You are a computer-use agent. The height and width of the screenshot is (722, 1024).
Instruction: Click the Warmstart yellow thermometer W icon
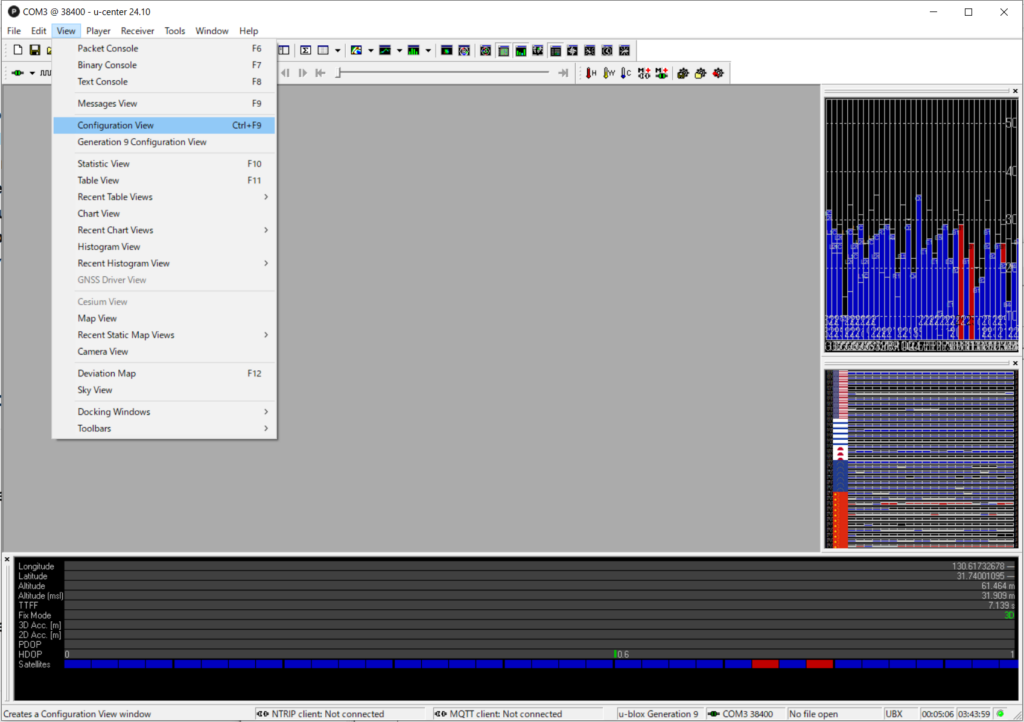(x=609, y=73)
